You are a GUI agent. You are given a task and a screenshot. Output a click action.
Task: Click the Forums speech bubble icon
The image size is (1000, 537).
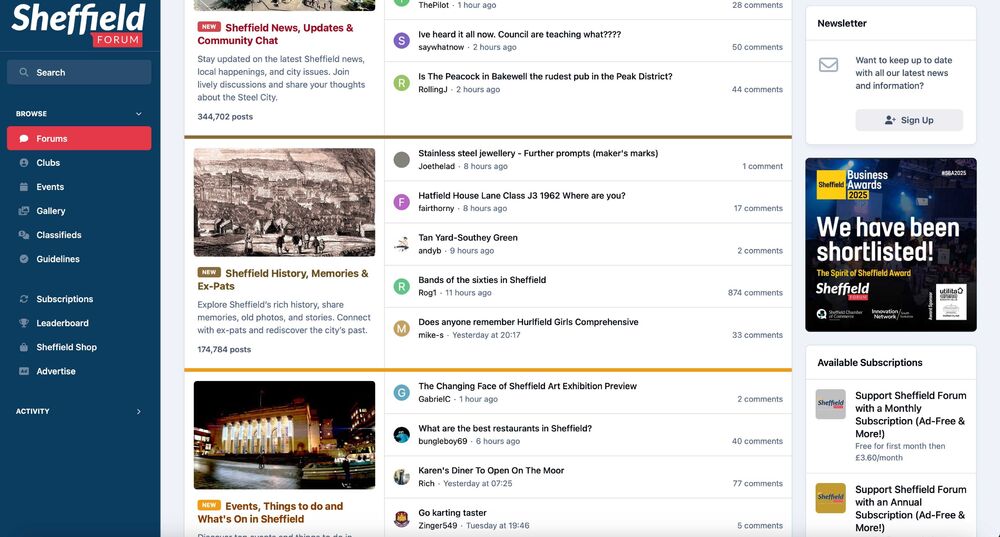(24, 138)
